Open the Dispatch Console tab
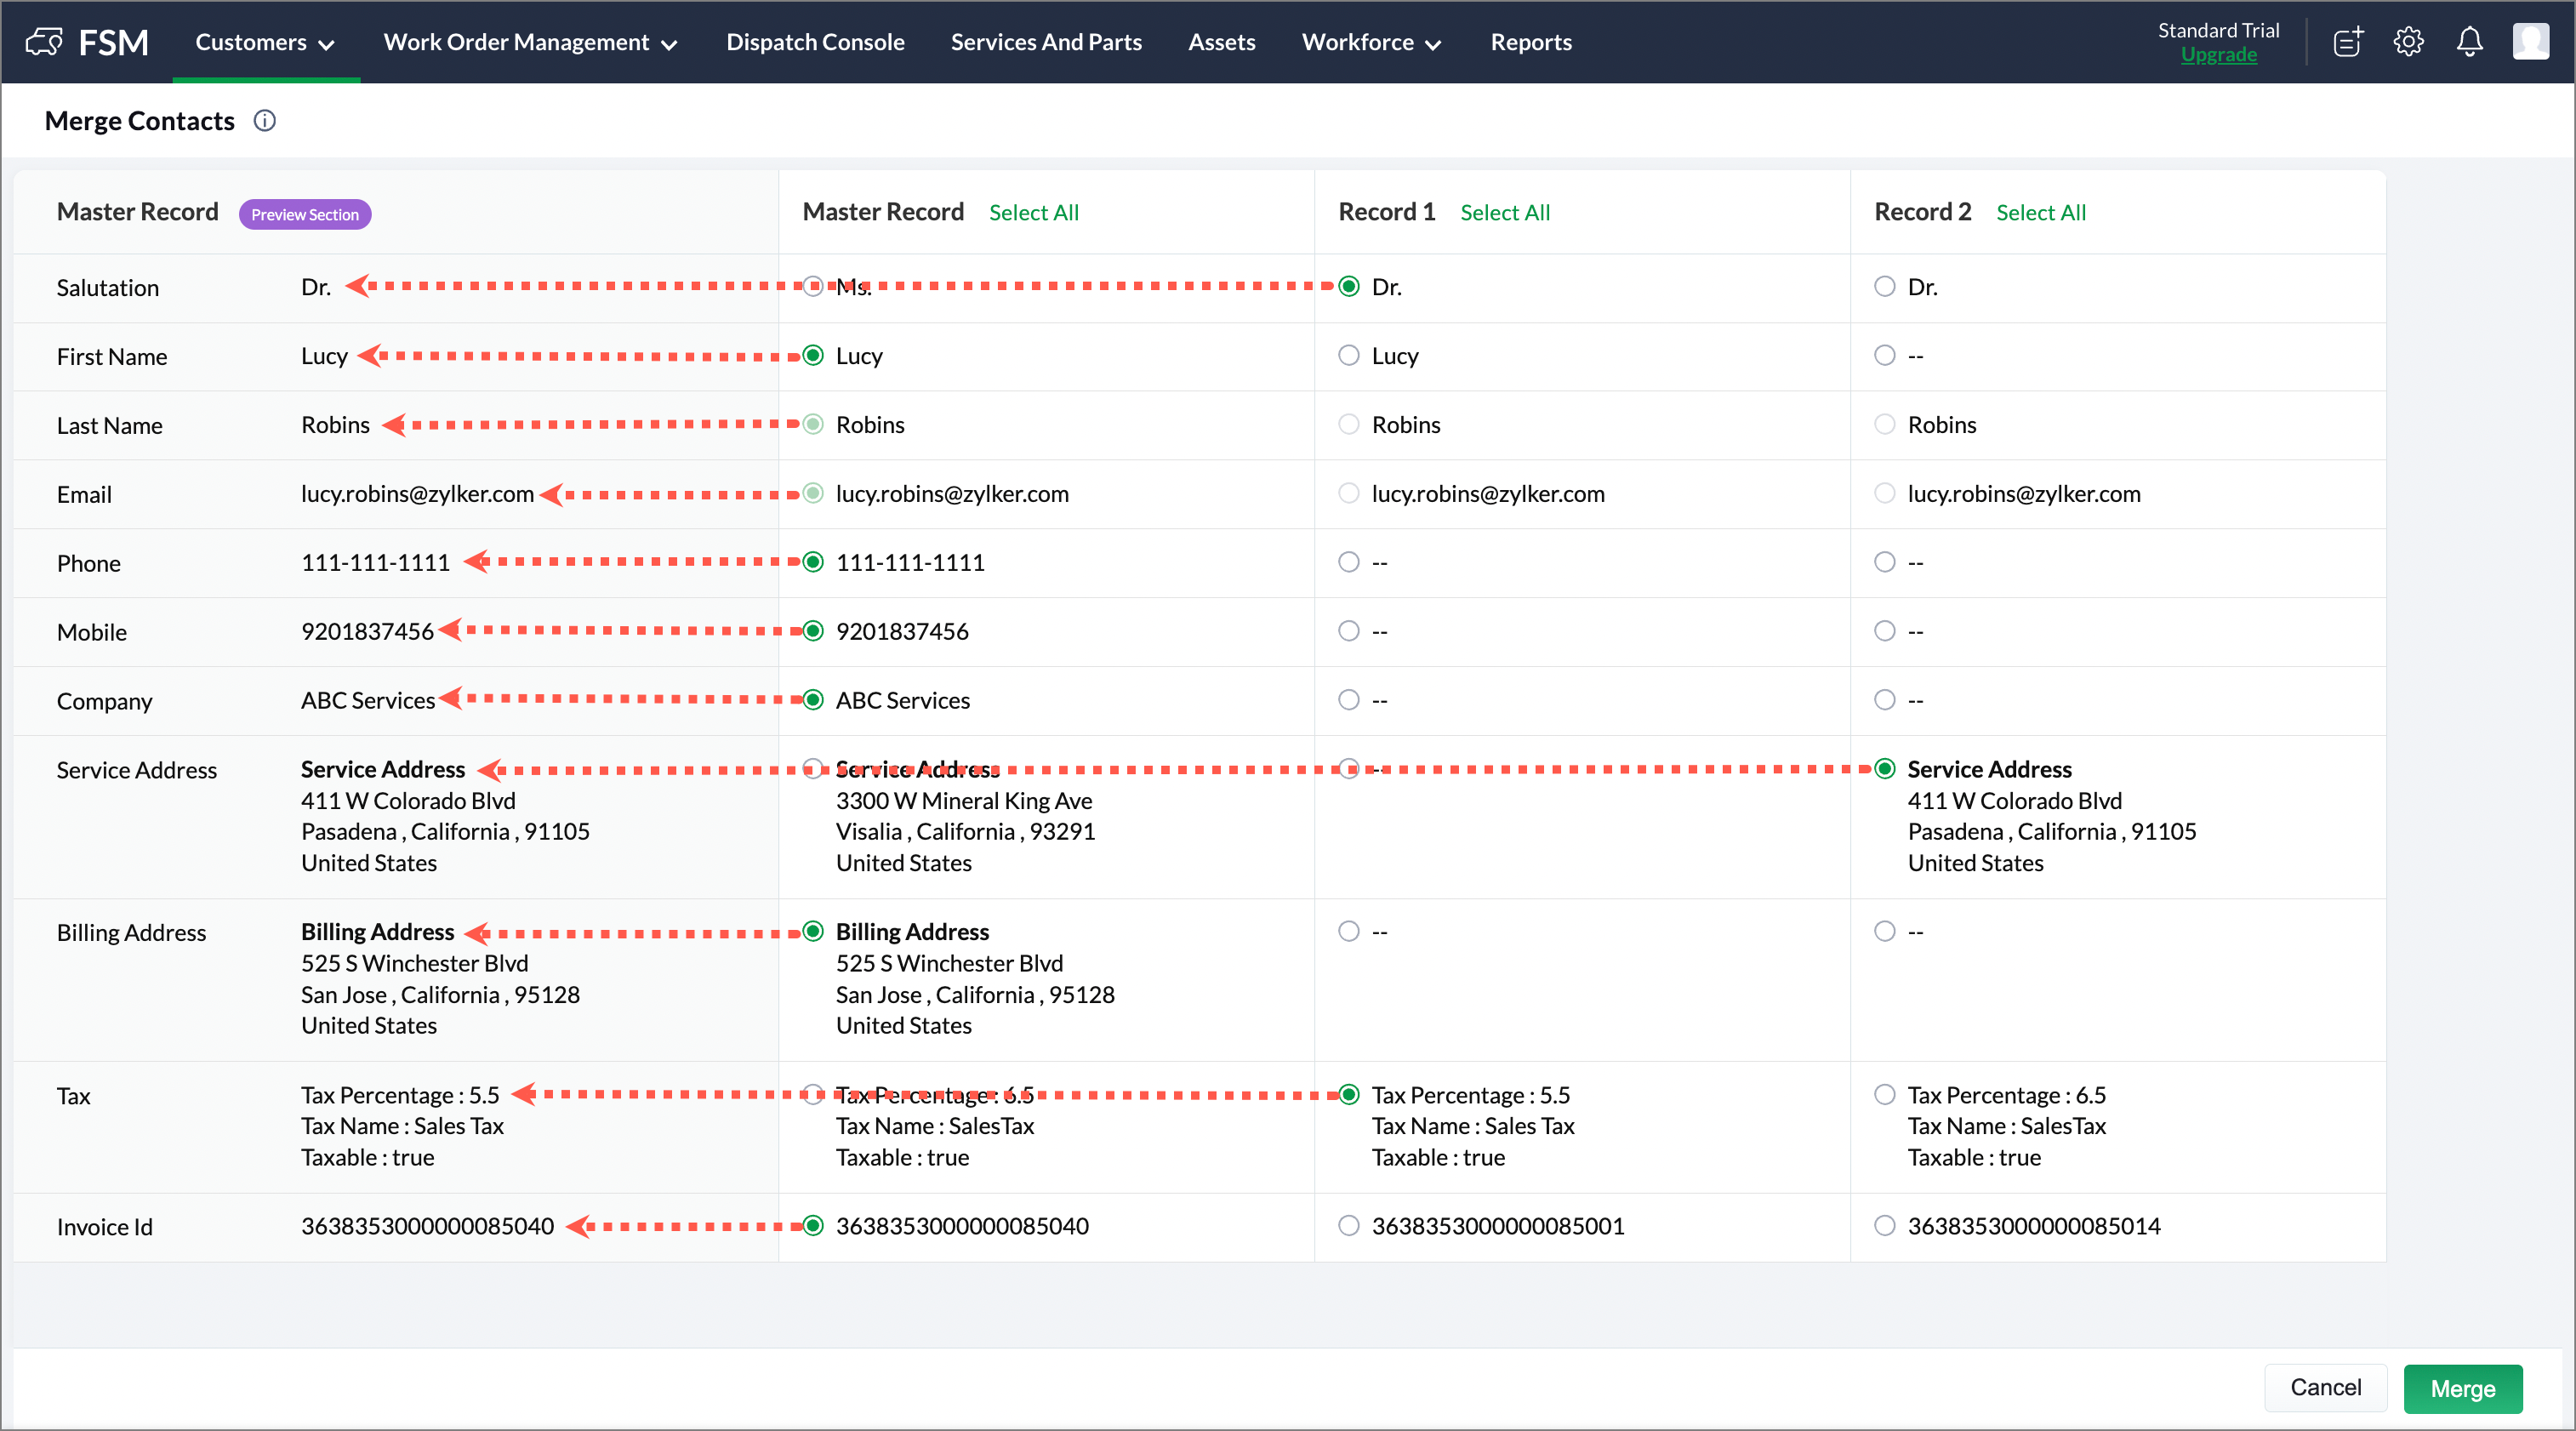2576x1431 pixels. tap(815, 42)
